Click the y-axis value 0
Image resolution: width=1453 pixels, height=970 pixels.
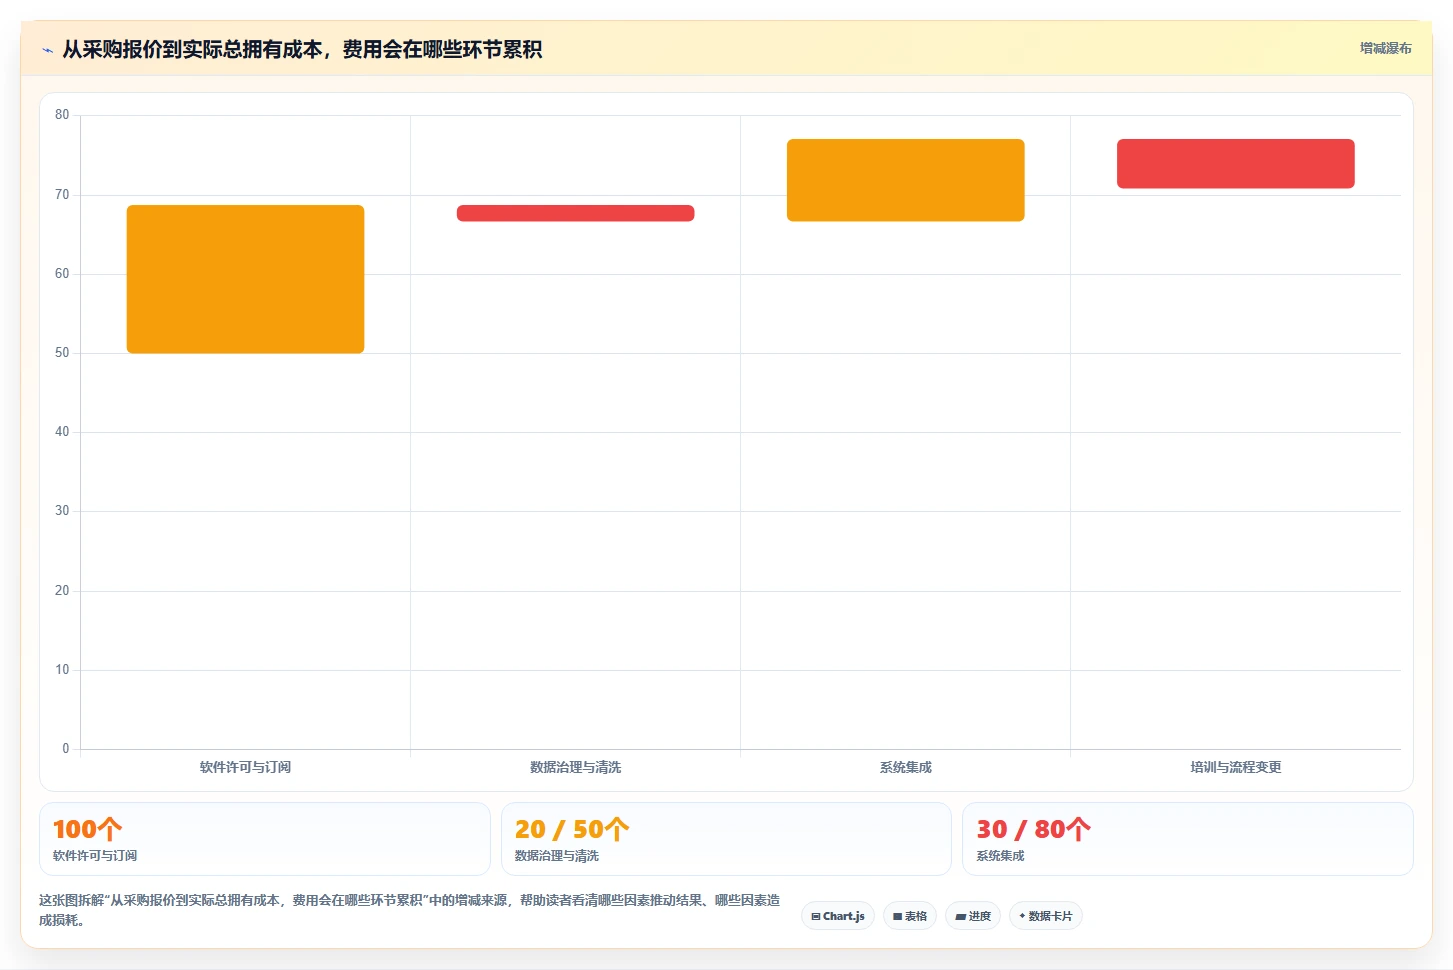[66, 749]
